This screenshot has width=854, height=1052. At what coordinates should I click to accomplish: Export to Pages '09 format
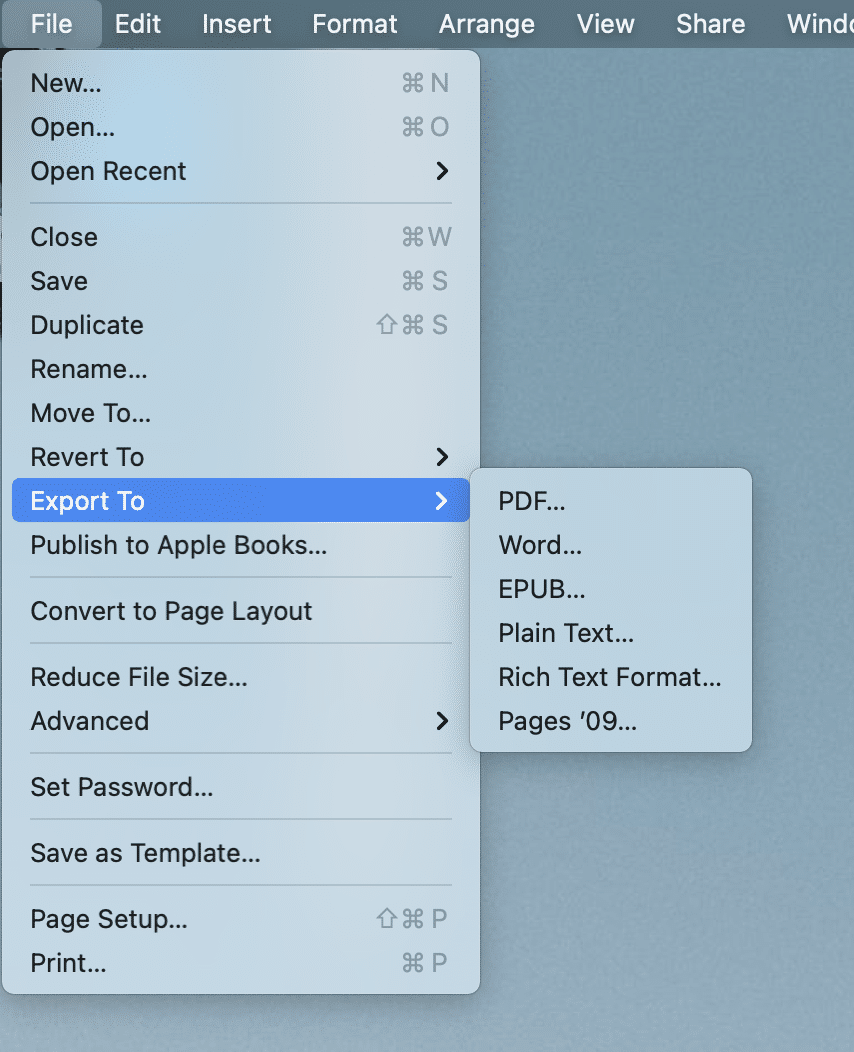[566, 721]
